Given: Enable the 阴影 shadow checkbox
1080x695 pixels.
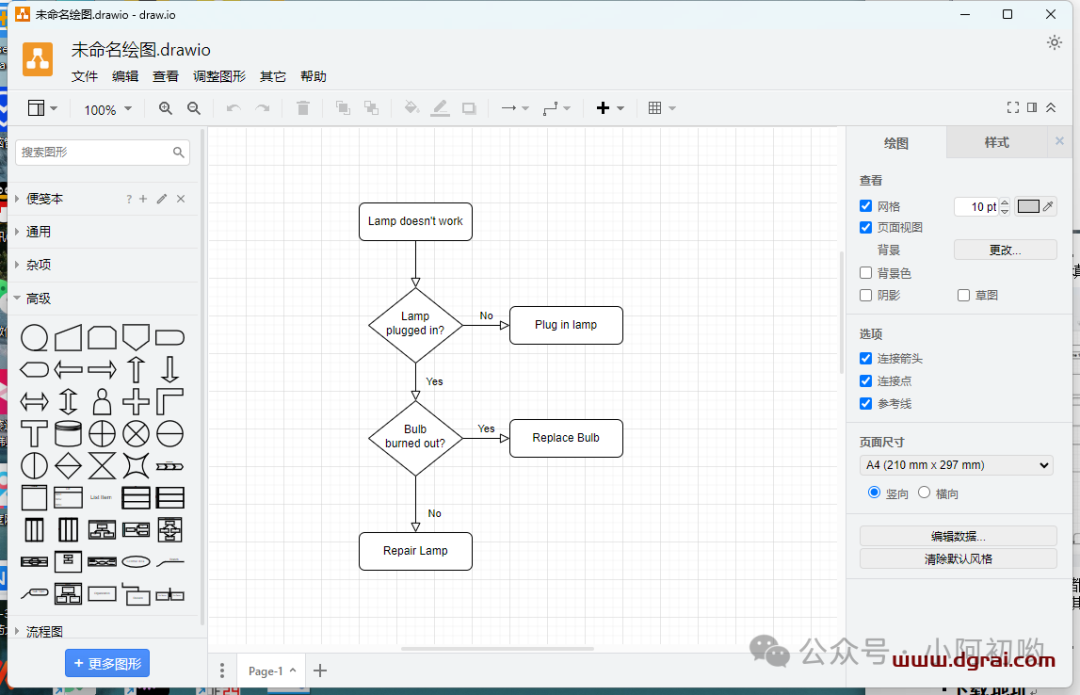Looking at the screenshot, I should click(x=866, y=295).
